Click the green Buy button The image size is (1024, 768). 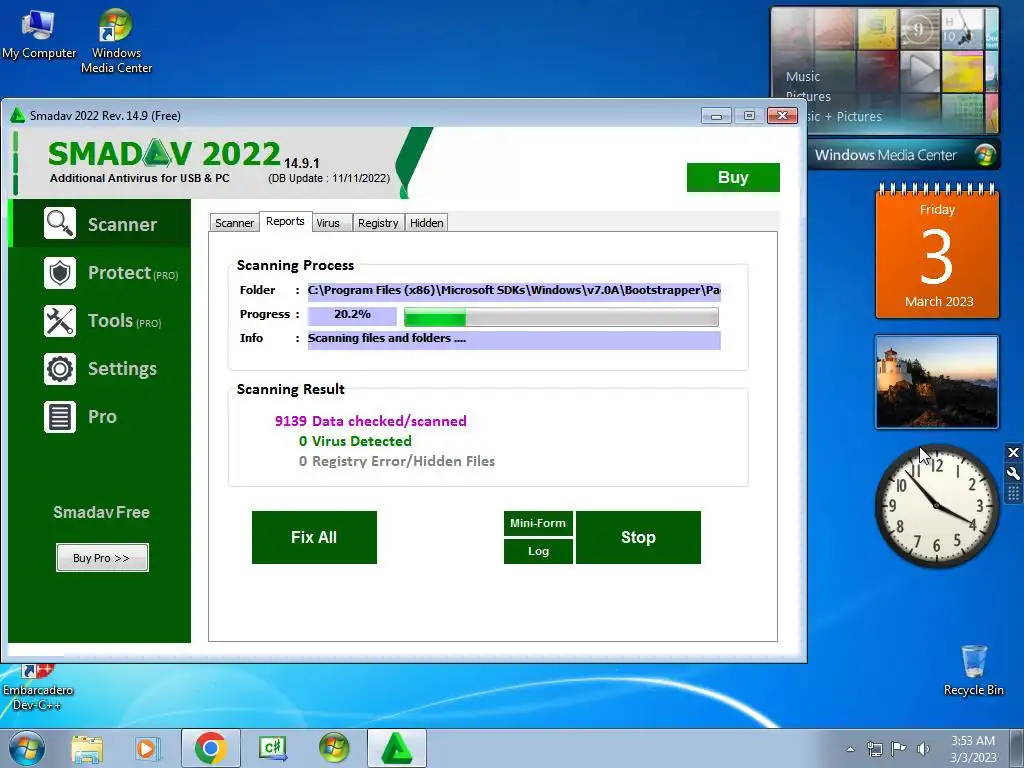[x=733, y=178]
